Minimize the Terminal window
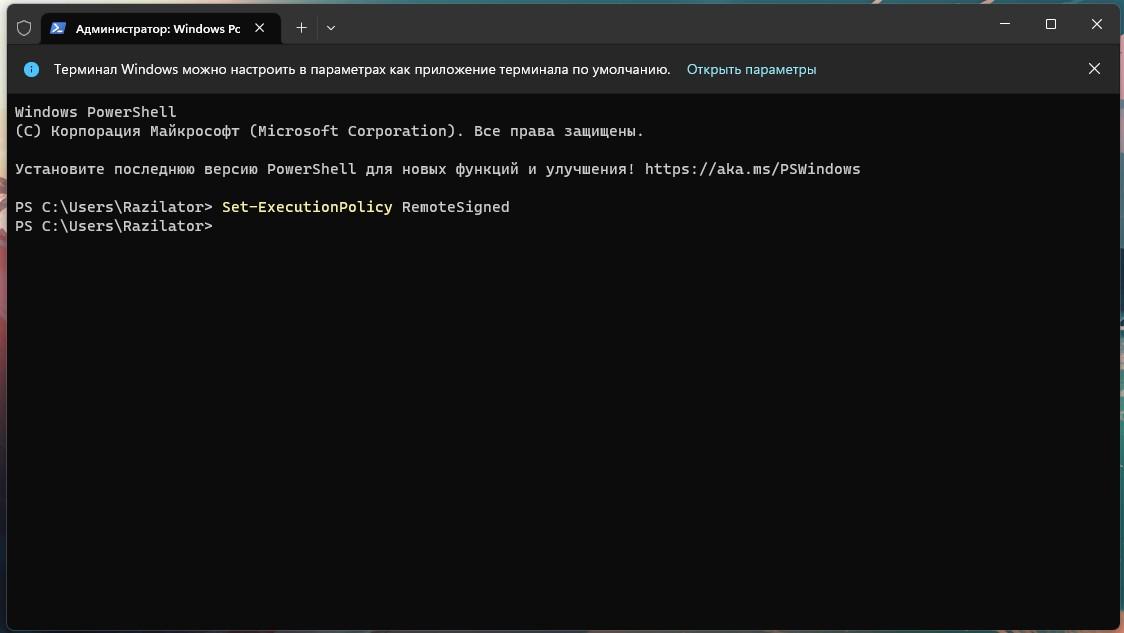The image size is (1124, 633). (1005, 24)
